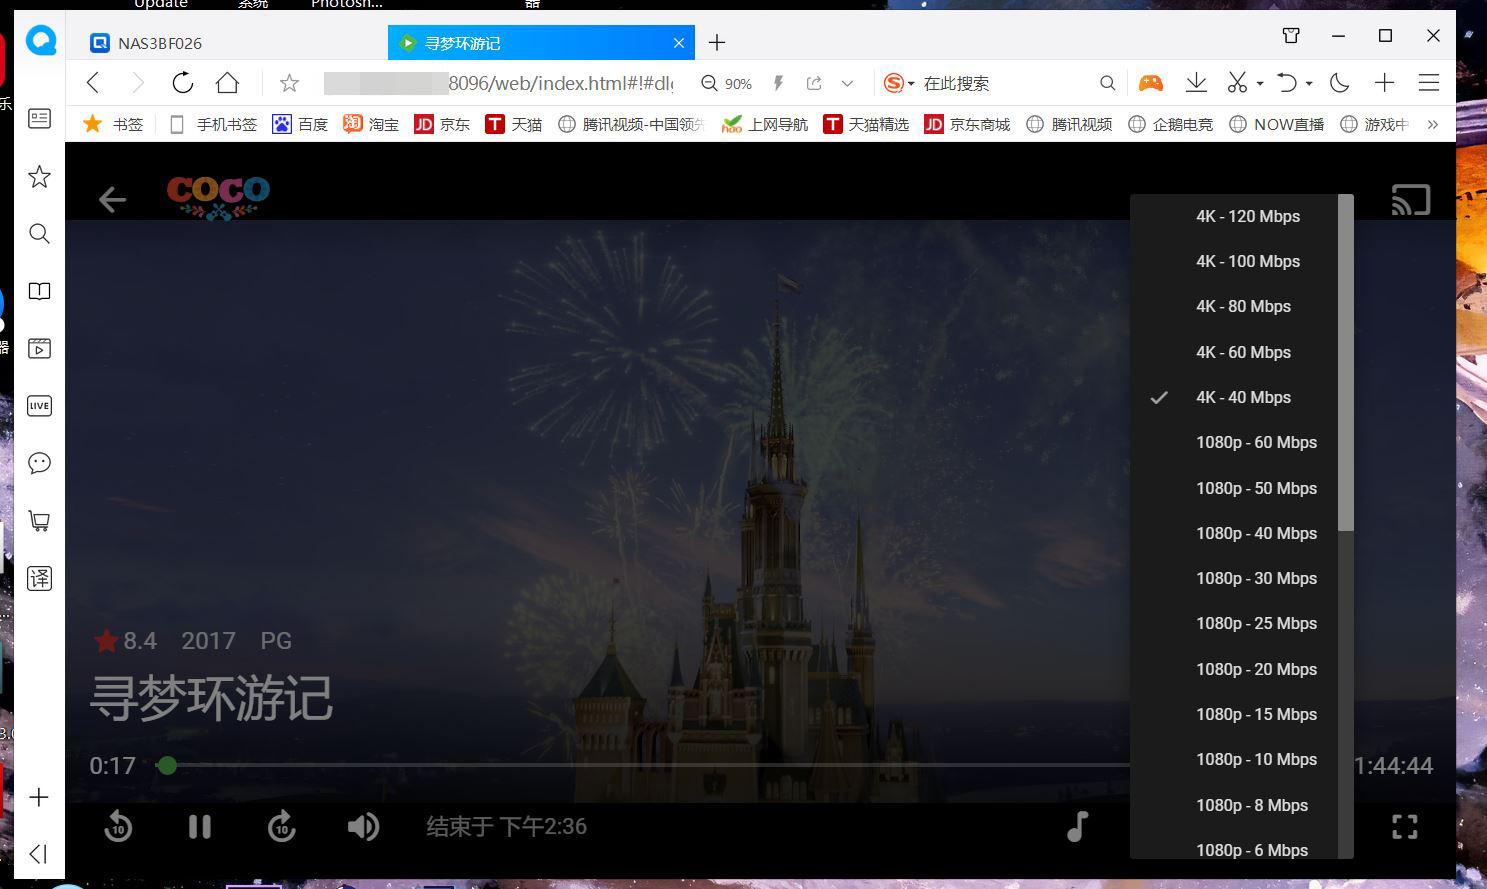Expand the address bar zoom options
Screen dimensions: 1487x889
point(848,83)
